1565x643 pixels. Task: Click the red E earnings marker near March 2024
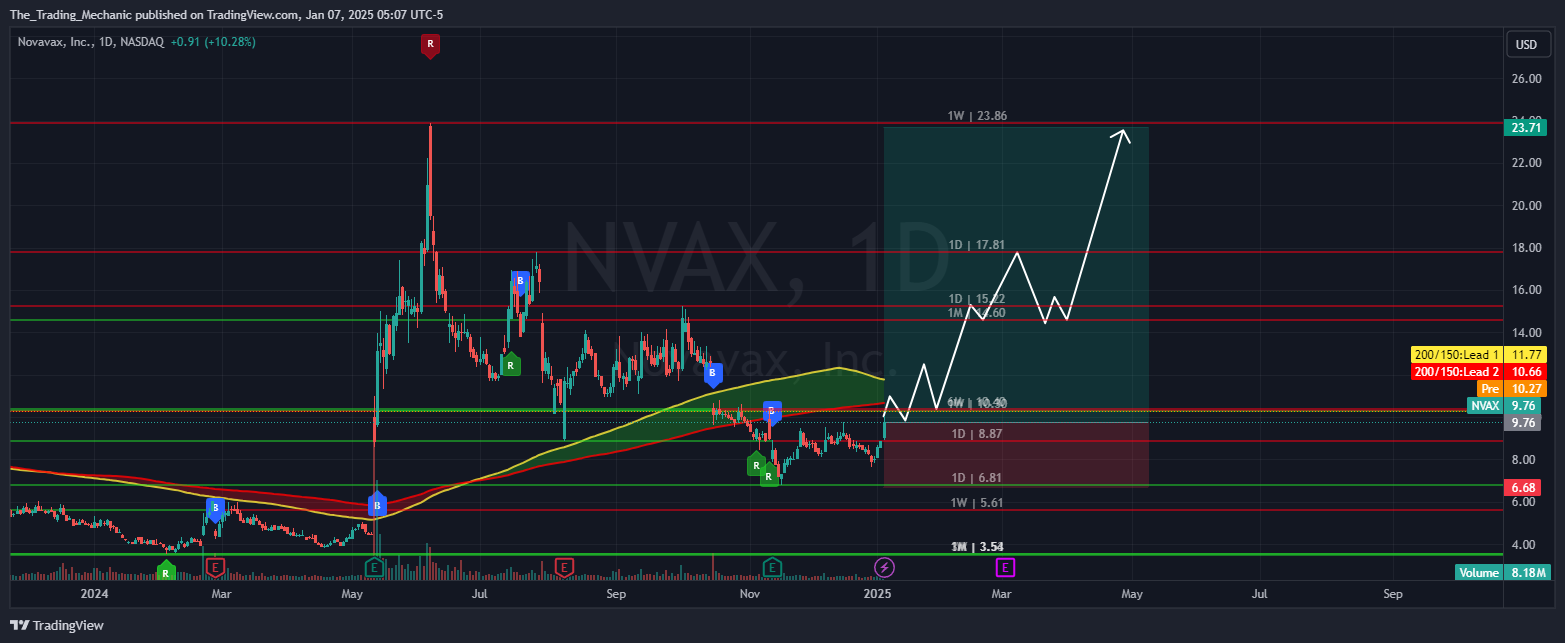[214, 568]
